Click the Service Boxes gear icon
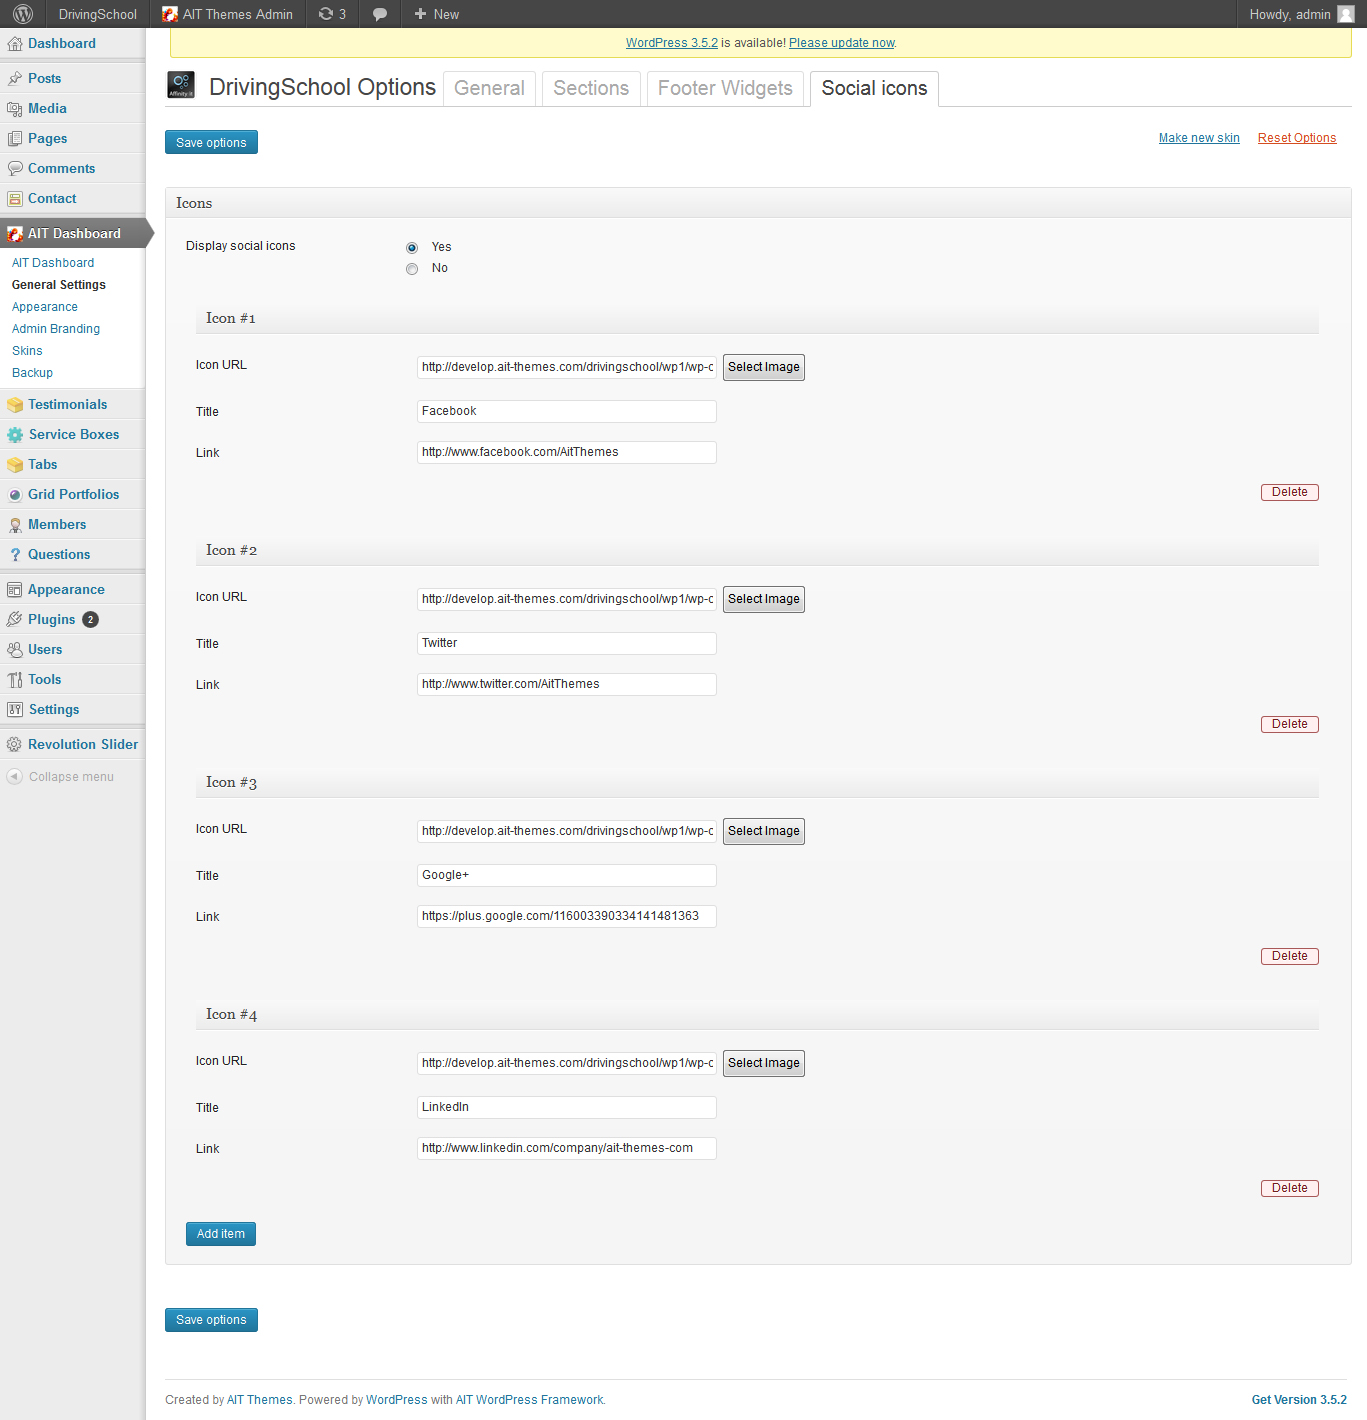The image size is (1367, 1420). pyautogui.click(x=15, y=435)
